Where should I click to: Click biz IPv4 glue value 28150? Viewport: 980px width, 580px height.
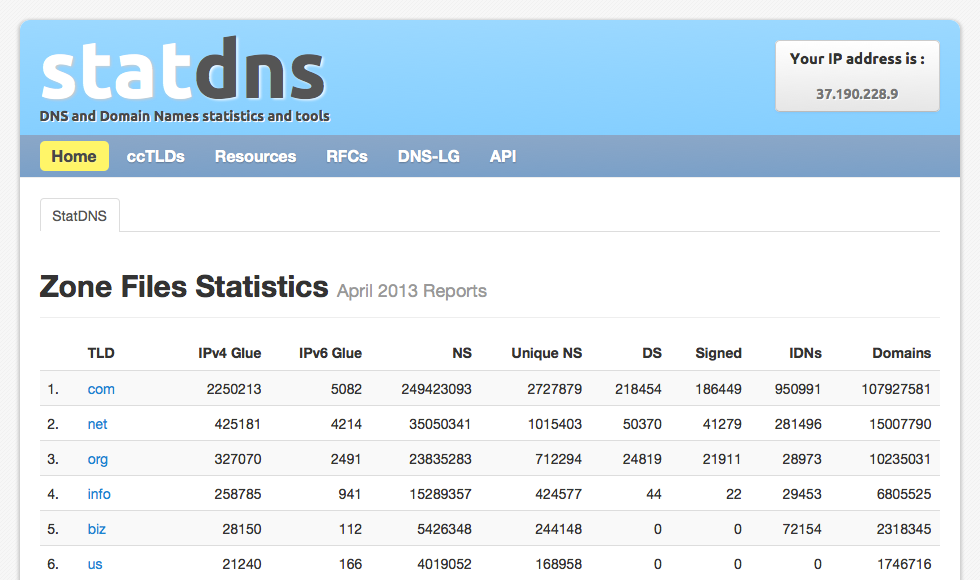[x=242, y=529]
